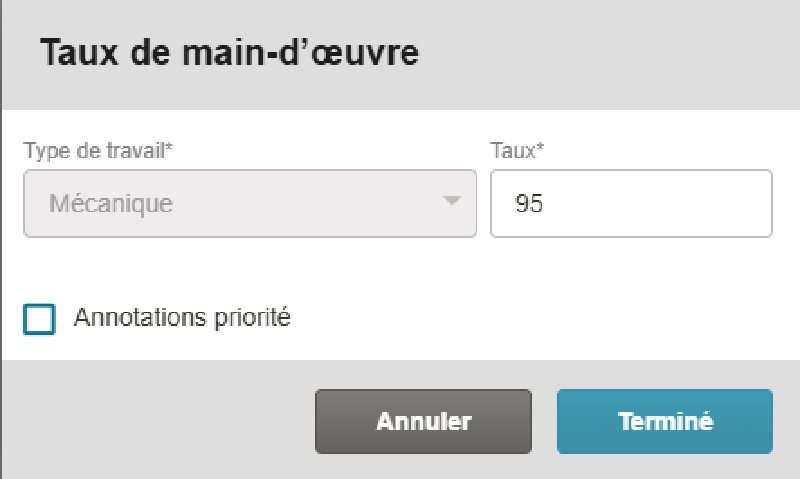Click the value 95 in Taux field
800x479 pixels.
click(x=529, y=204)
